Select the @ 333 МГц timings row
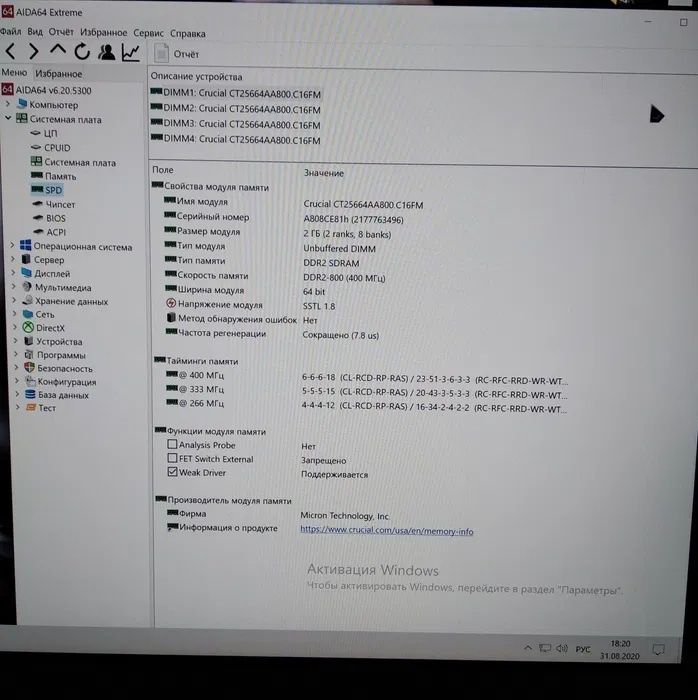This screenshot has width=698, height=700. tap(367, 392)
